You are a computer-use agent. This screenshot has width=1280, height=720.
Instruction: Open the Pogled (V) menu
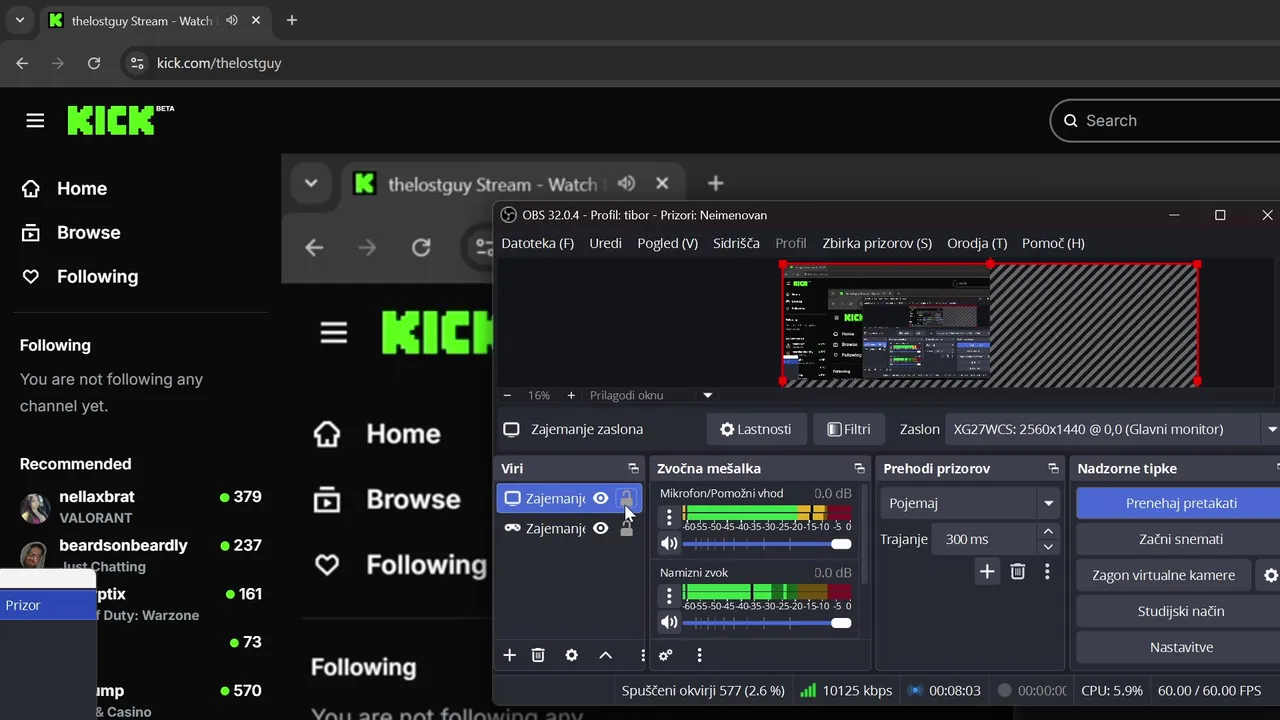667,243
